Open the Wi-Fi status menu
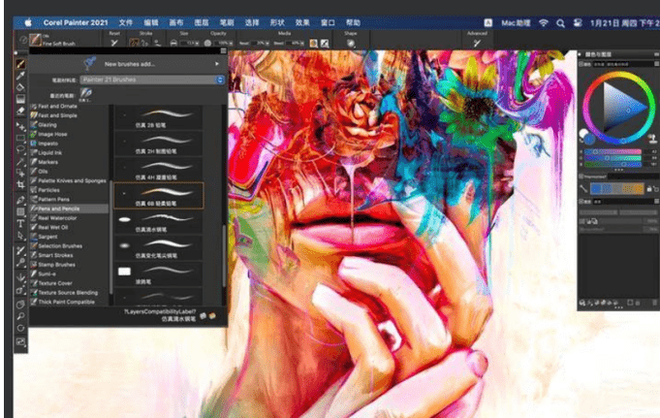This screenshot has width=660, height=418. 543,23
